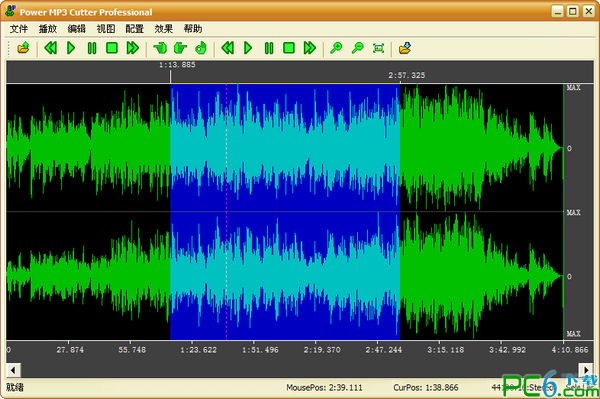Click fast-forward button next to the zoom-in magnifier
600x399 pixels.
coord(310,48)
